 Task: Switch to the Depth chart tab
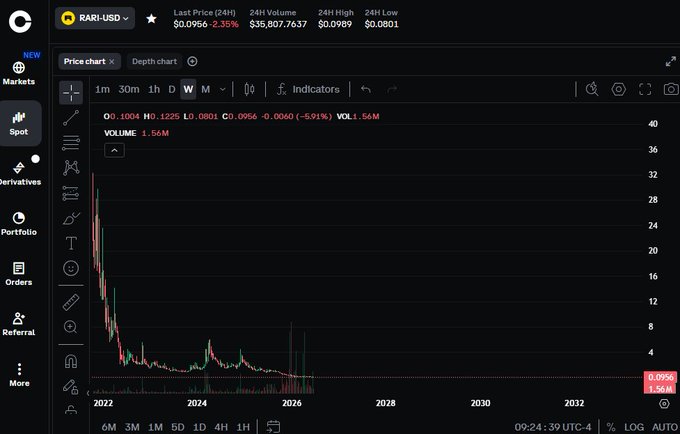click(154, 62)
